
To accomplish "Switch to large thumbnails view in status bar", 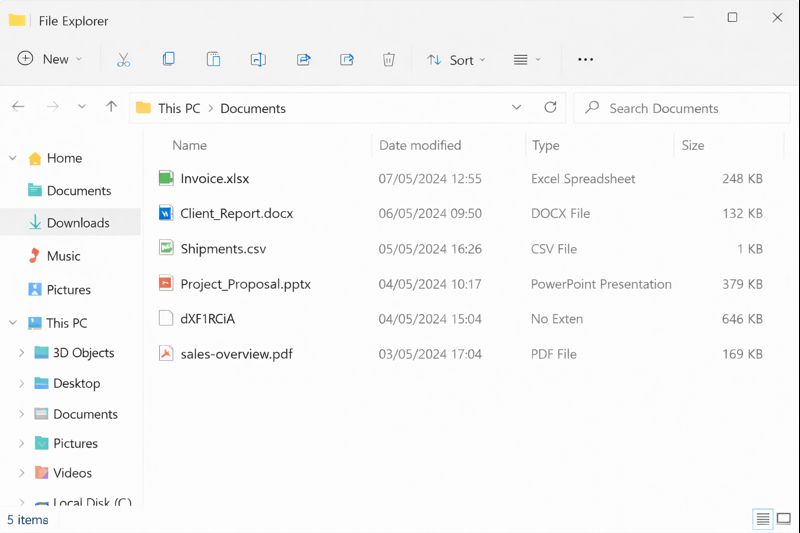I will click(786, 519).
